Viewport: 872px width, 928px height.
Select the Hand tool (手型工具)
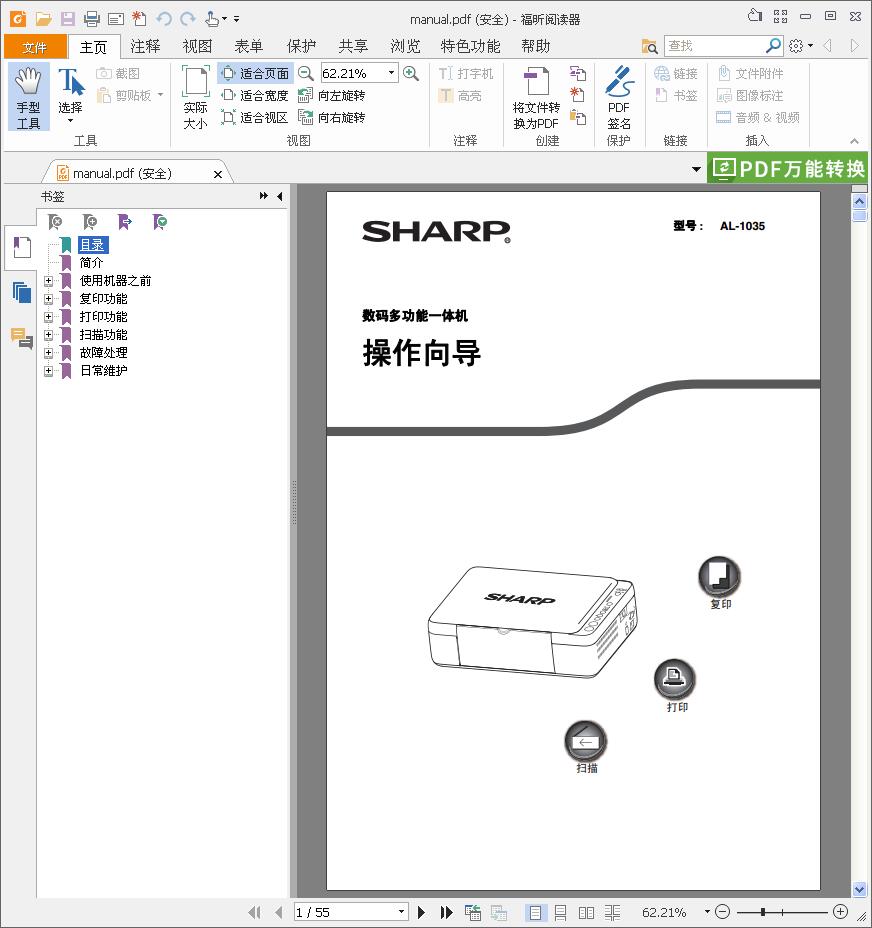[x=28, y=97]
